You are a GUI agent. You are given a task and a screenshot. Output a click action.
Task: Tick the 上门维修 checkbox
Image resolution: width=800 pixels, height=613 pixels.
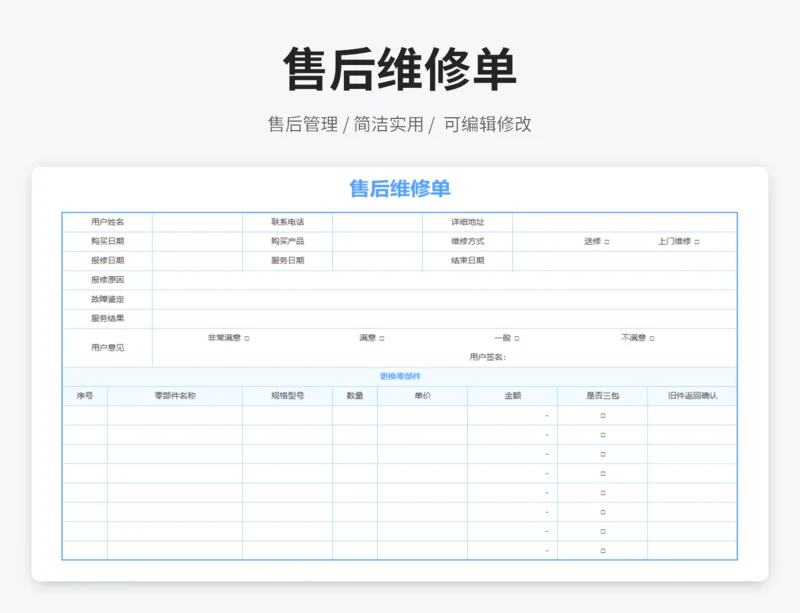[x=697, y=242]
